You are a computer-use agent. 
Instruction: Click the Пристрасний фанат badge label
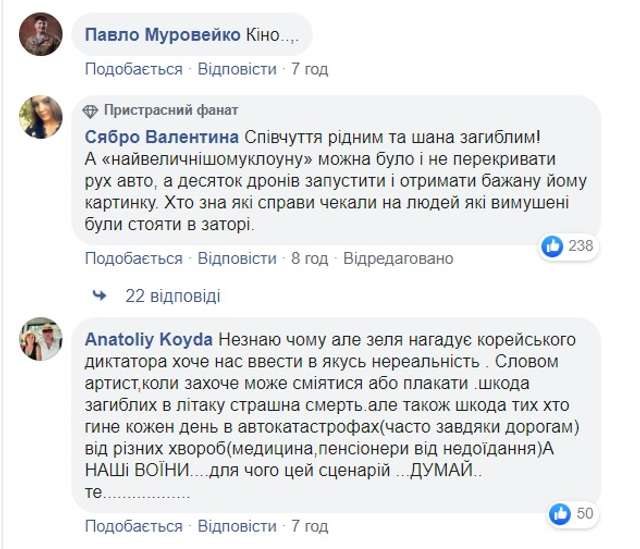172,110
